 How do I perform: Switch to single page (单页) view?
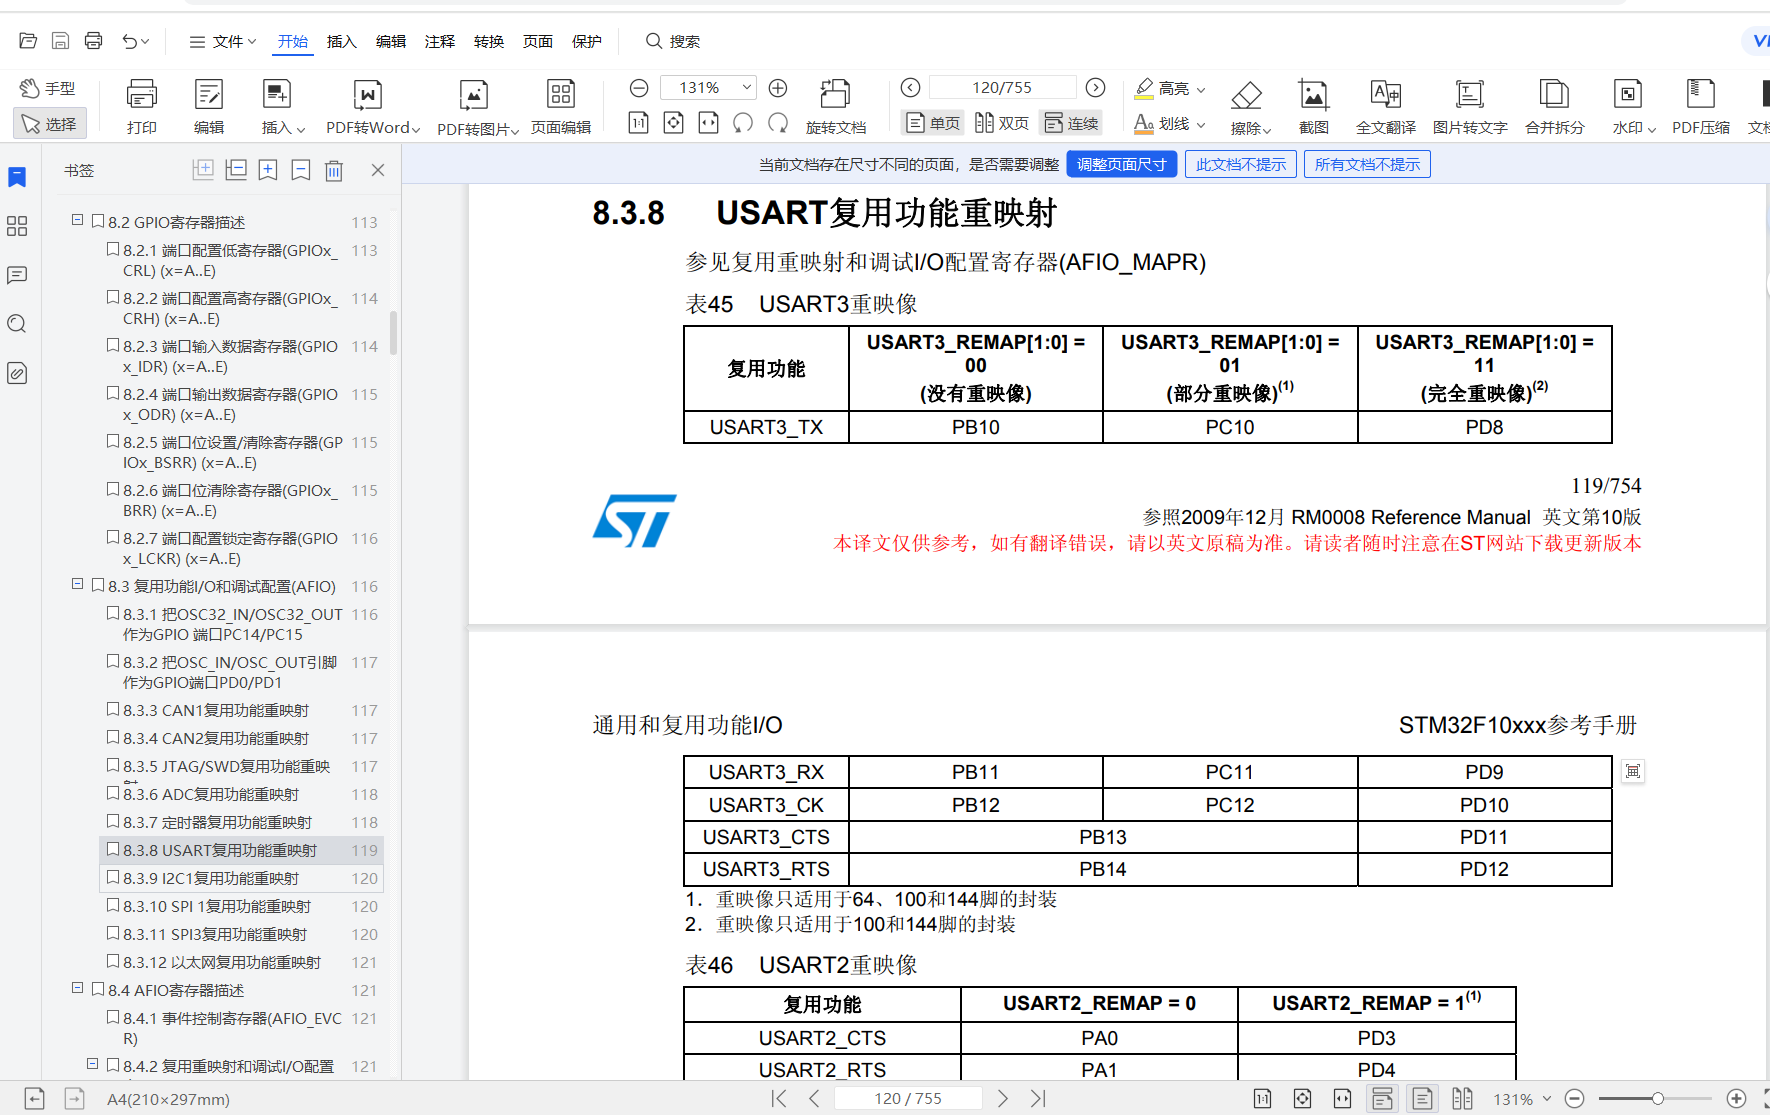point(933,123)
